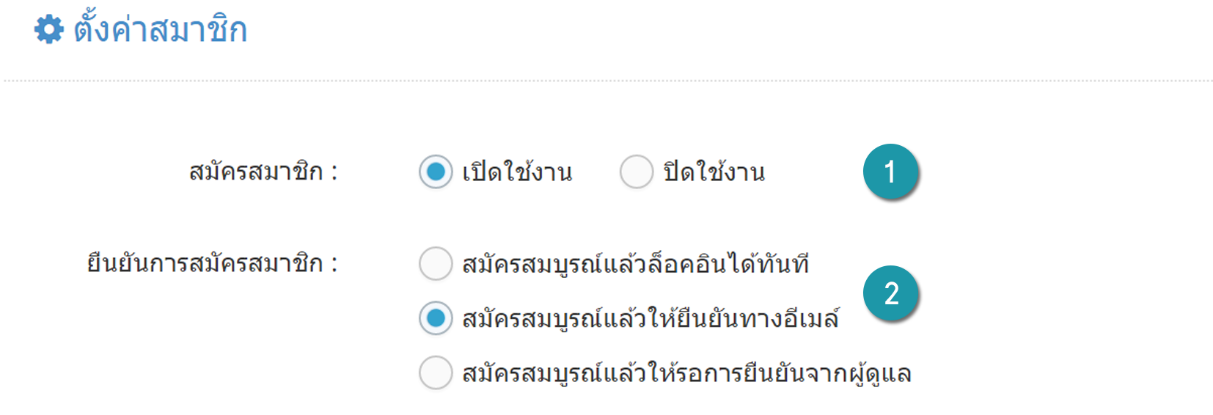Choose สมัครสมบูรณ์แล้วให้รอการยืนยันจากผู้ดูแล radio option
Viewport: 1213px width, 415px height.
436,374
